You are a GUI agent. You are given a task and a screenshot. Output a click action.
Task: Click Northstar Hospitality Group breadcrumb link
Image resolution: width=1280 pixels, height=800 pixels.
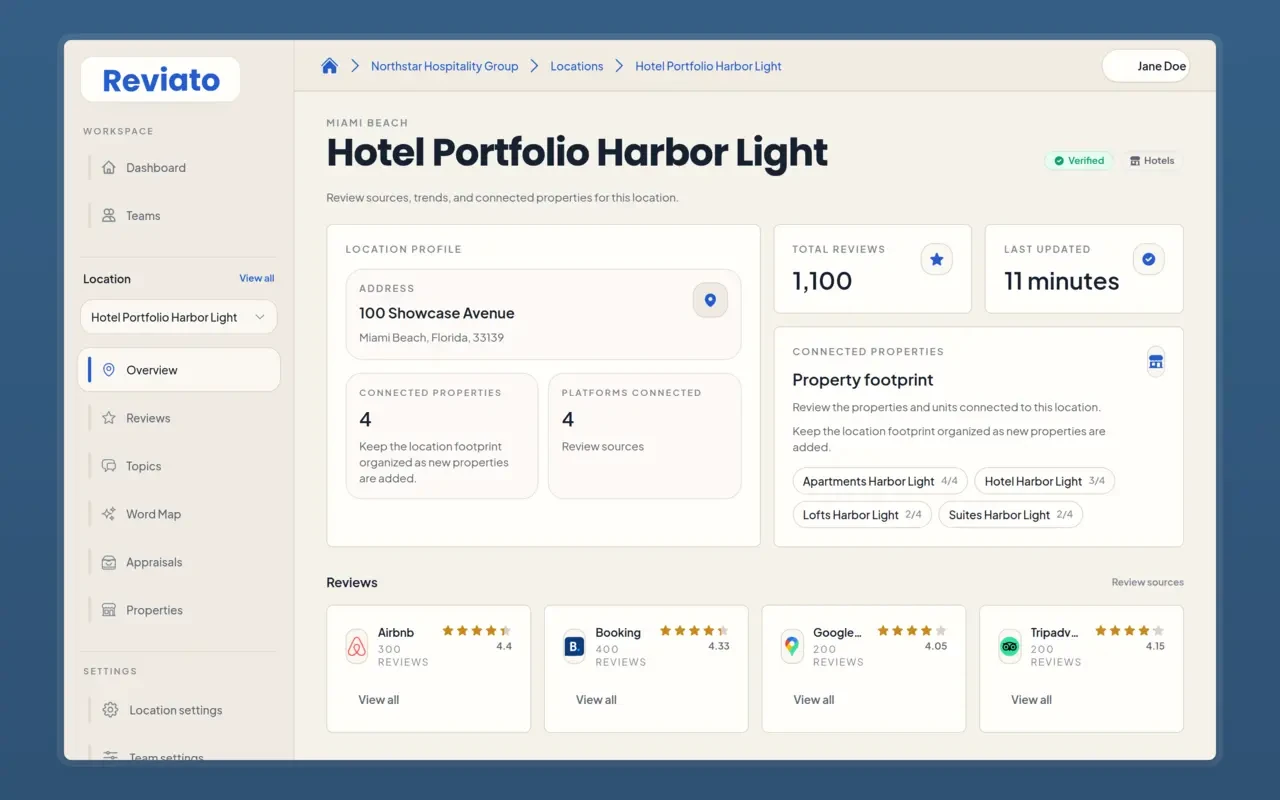[x=444, y=66]
